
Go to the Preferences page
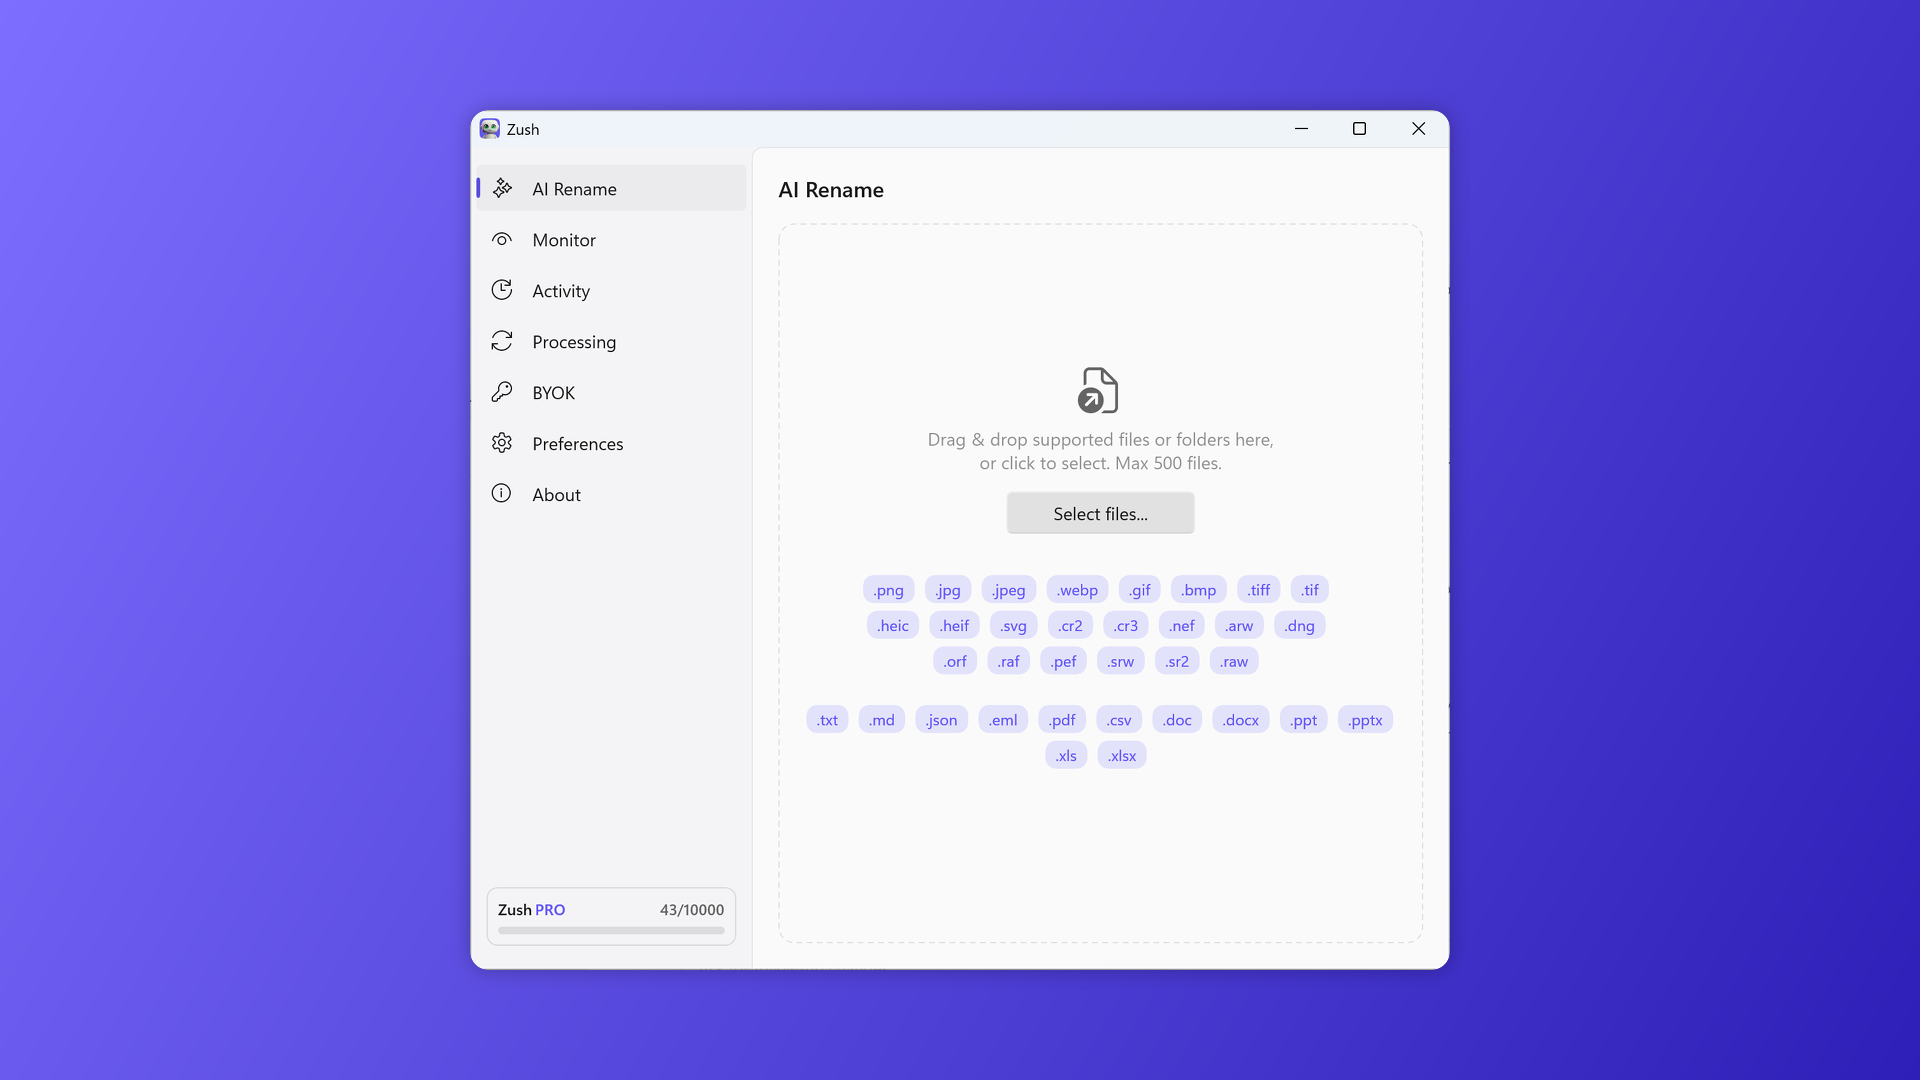point(578,444)
